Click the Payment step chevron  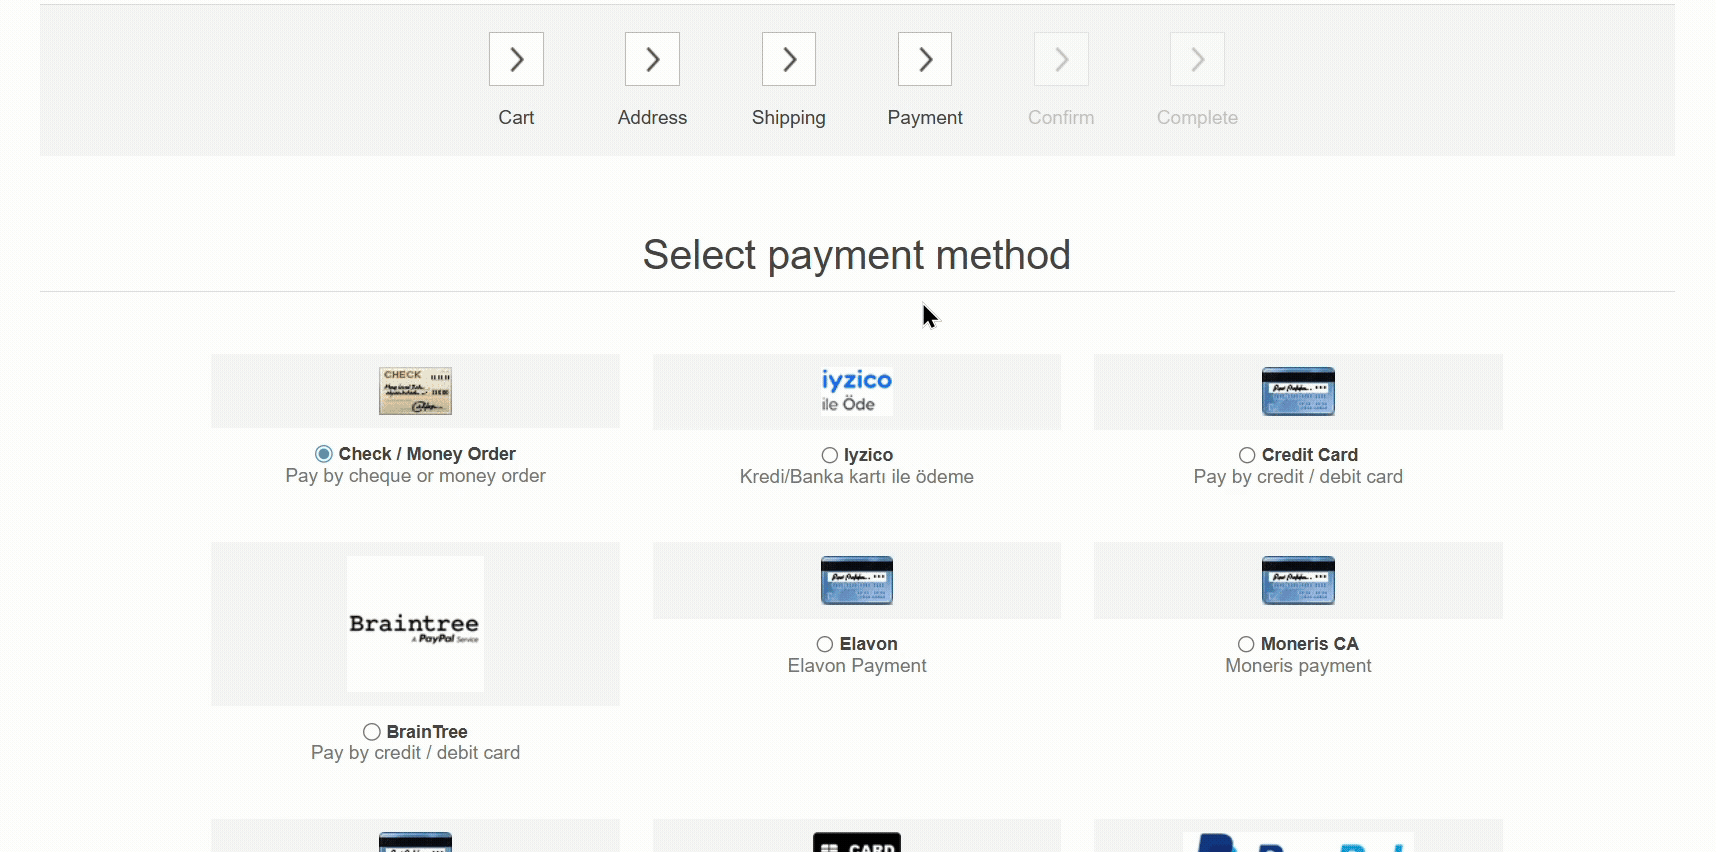pyautogui.click(x=925, y=60)
